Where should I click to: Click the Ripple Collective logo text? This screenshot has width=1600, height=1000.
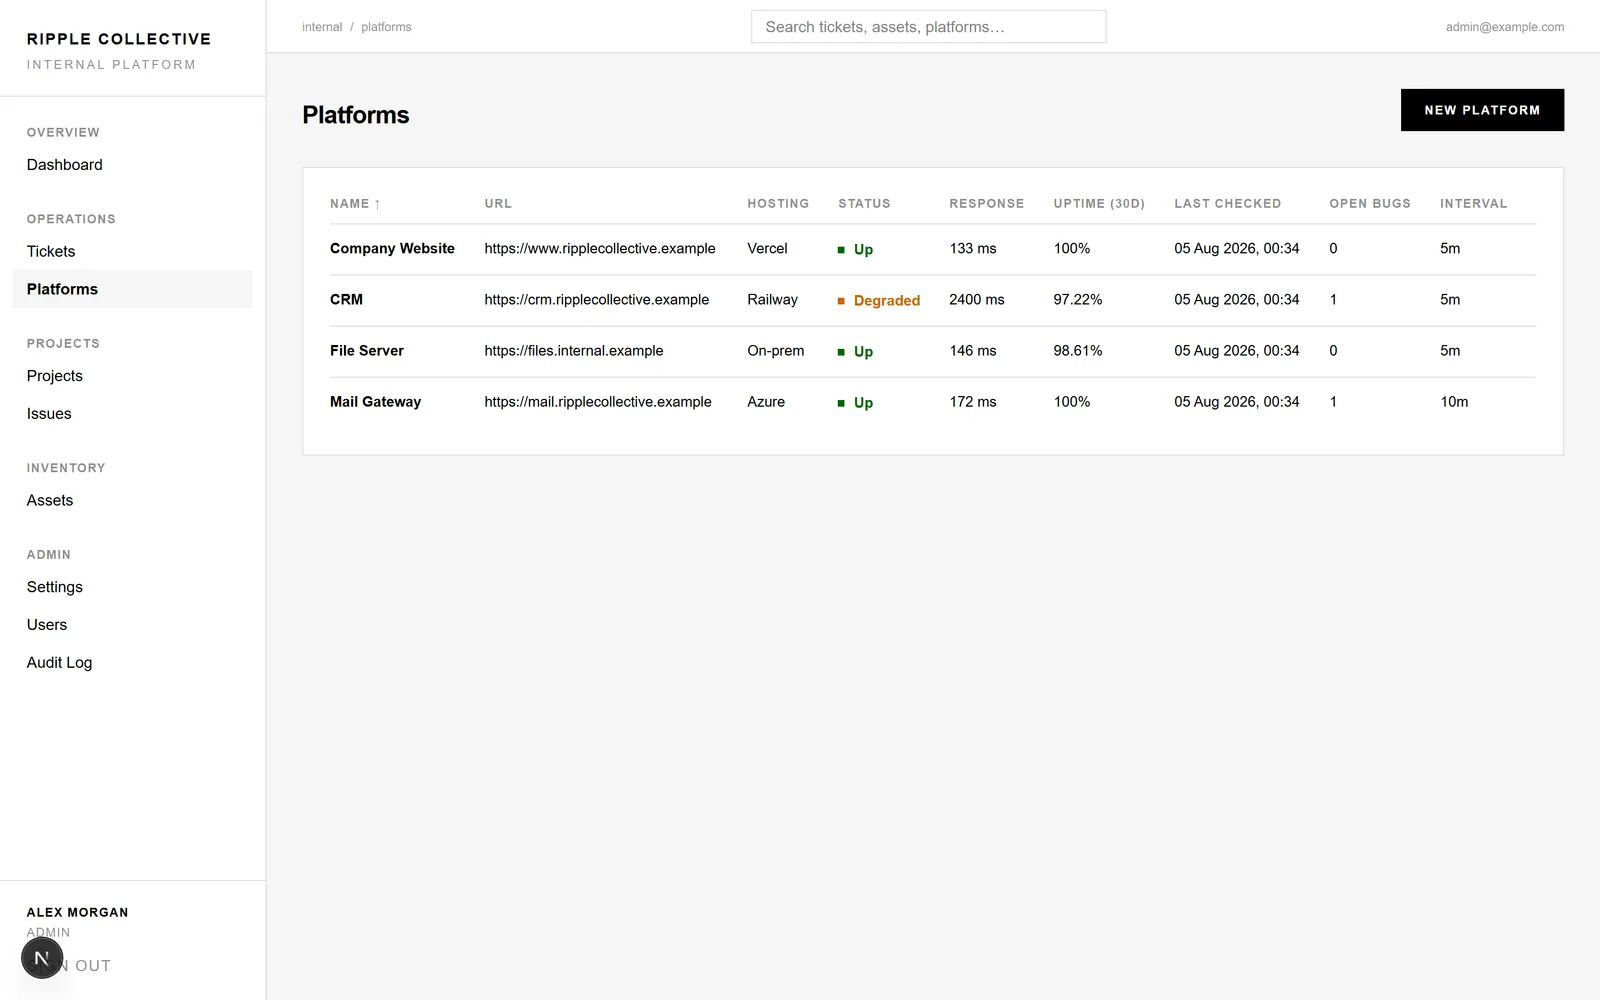(119, 39)
